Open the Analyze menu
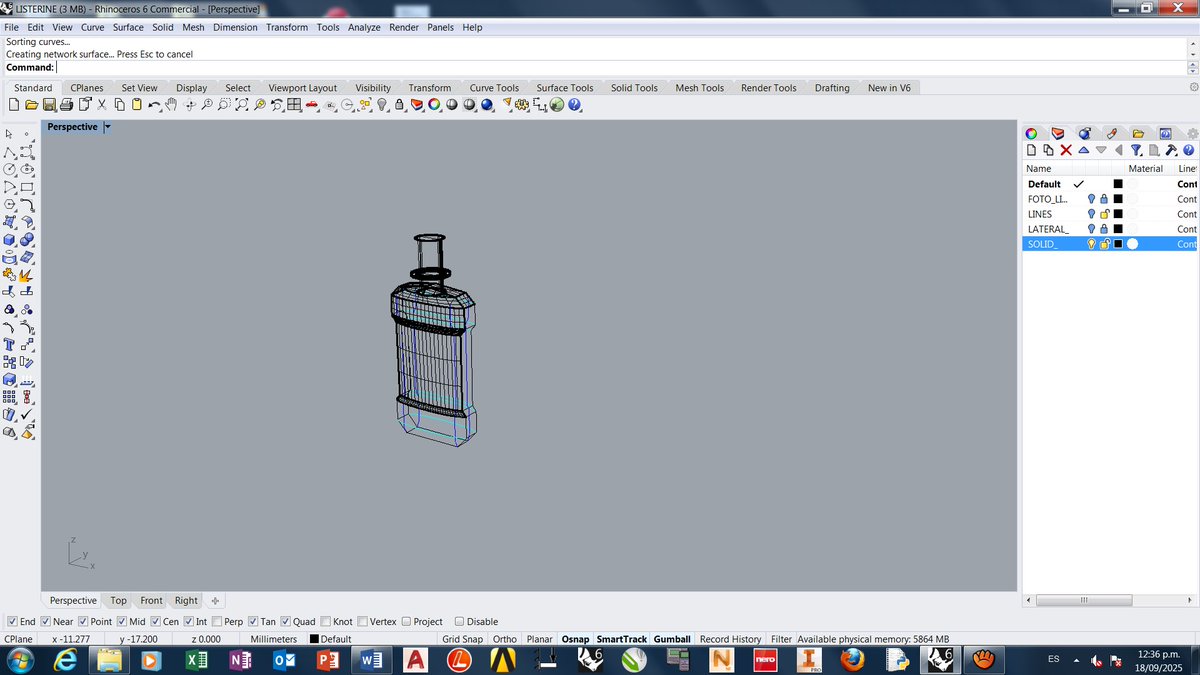The height and width of the screenshot is (675, 1200). 364,27
